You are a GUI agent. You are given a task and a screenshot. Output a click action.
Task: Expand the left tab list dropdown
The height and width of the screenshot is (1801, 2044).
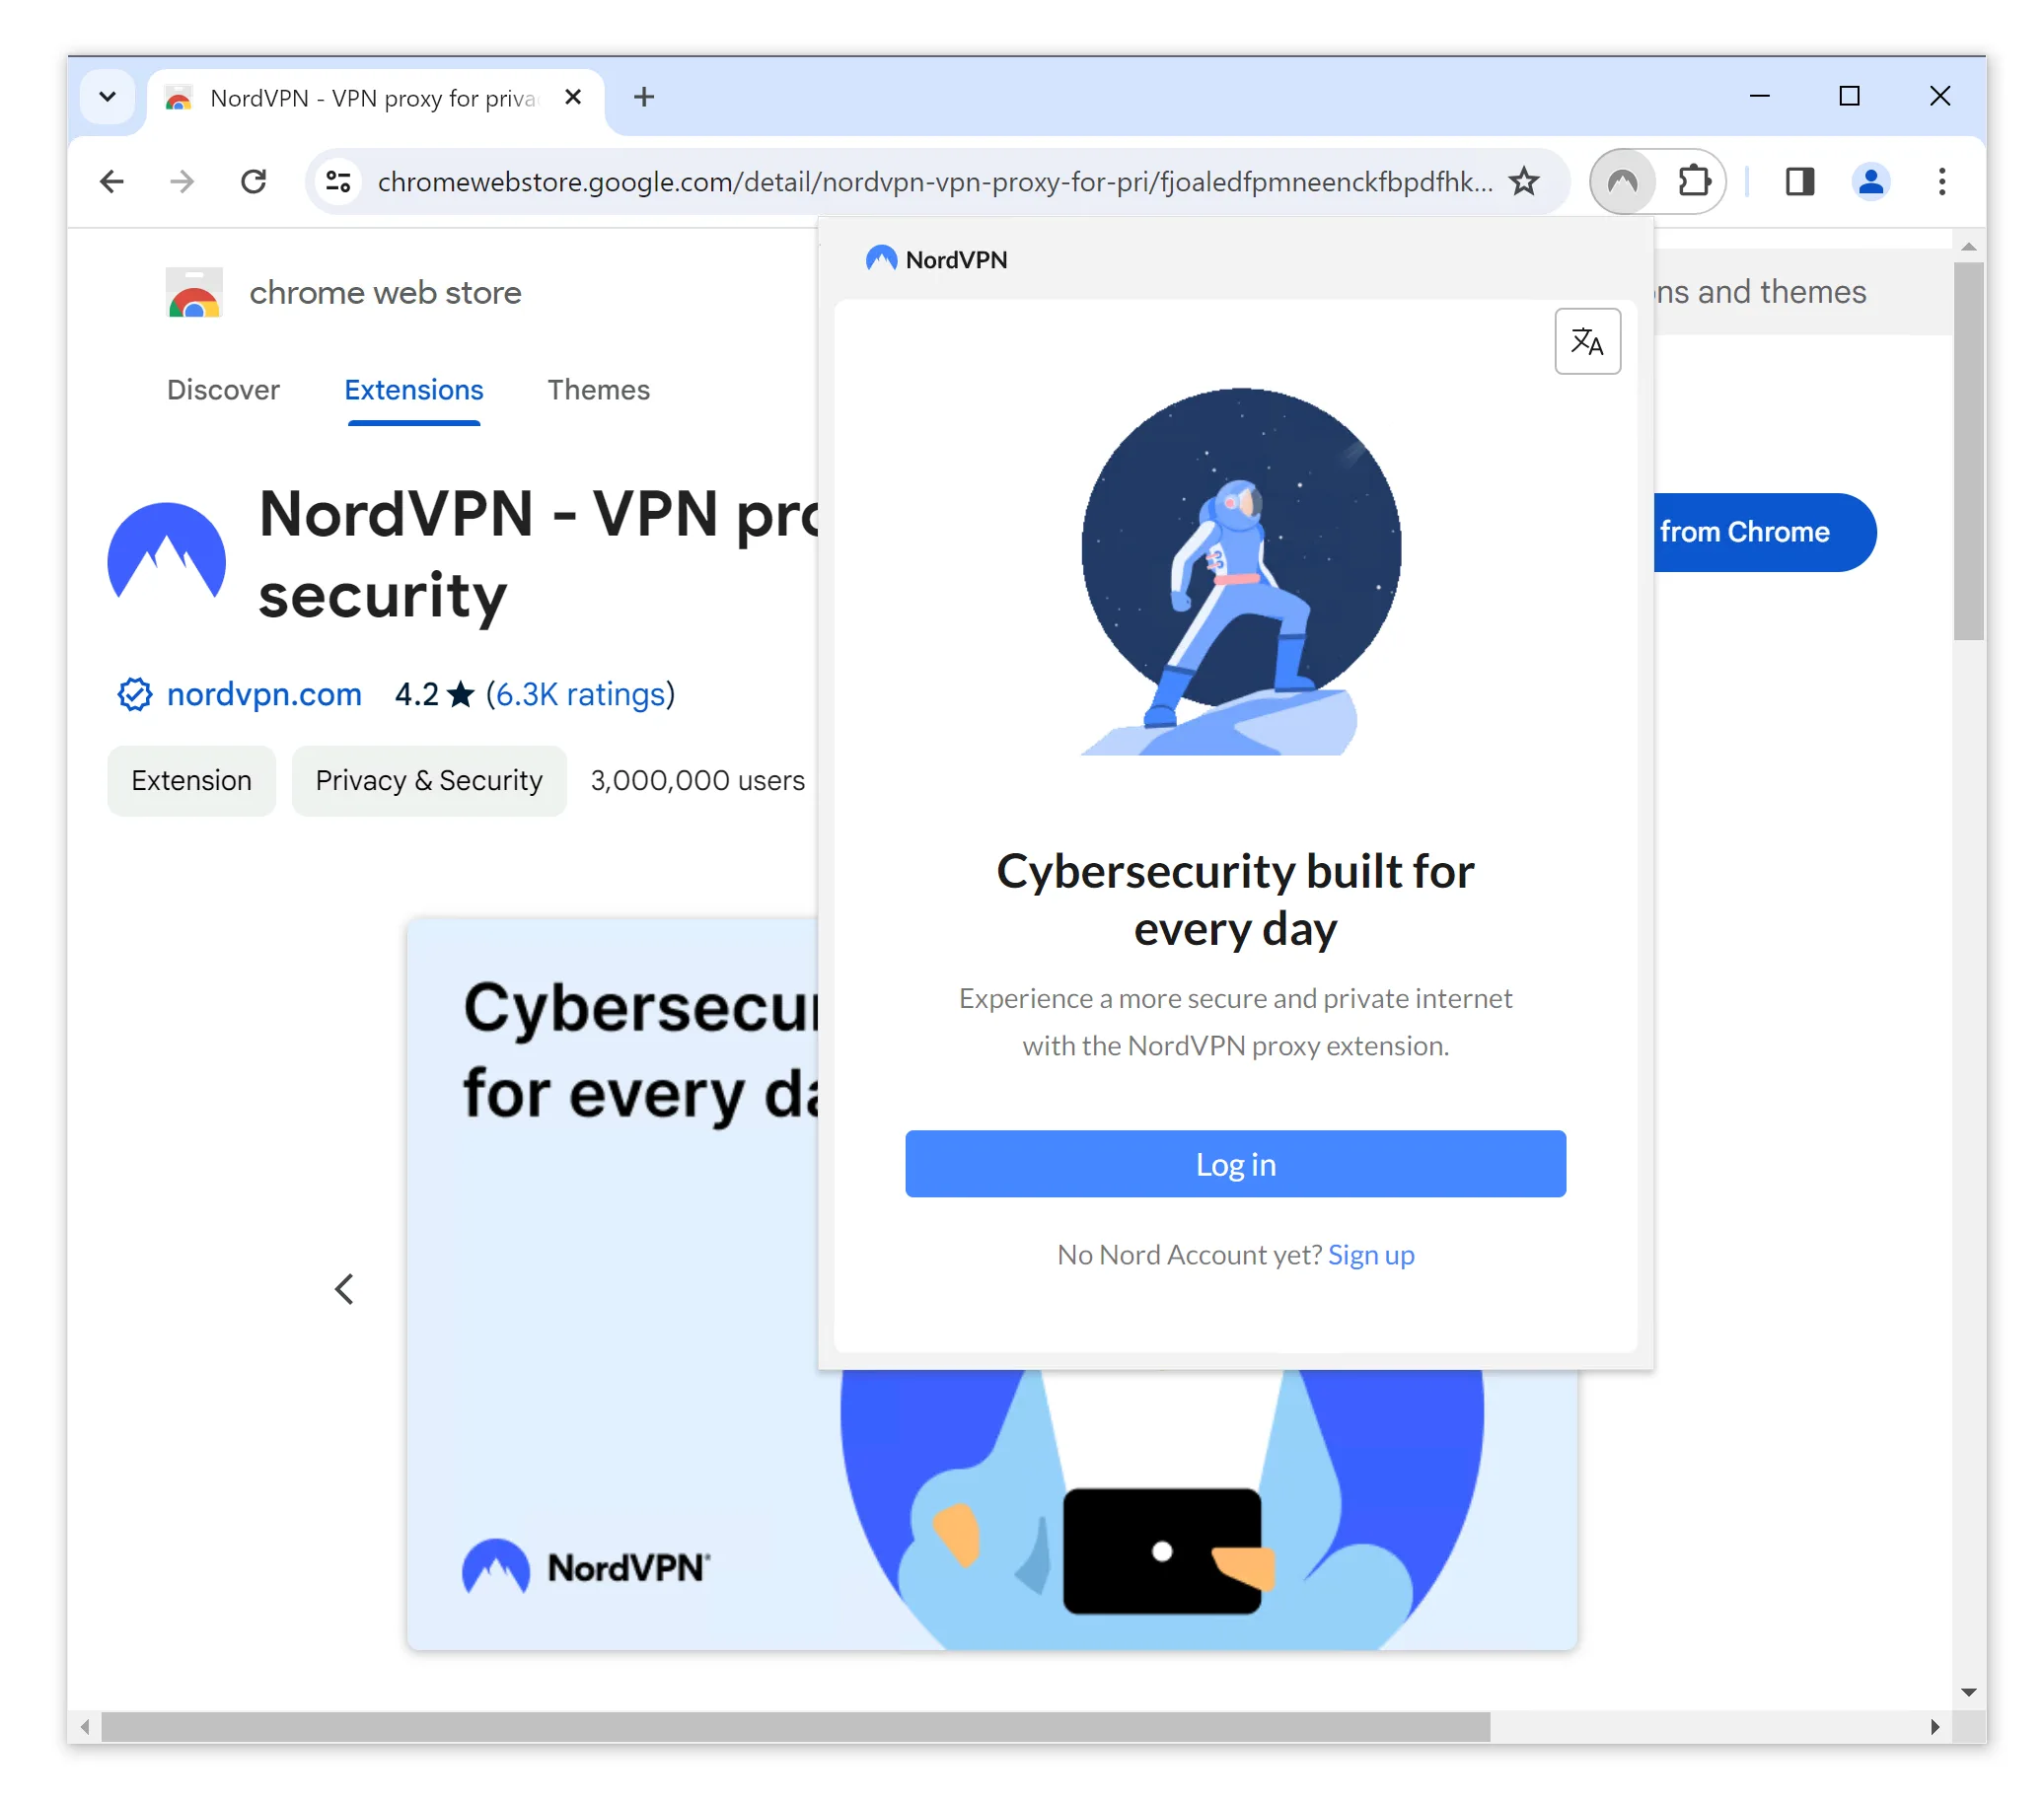(108, 98)
